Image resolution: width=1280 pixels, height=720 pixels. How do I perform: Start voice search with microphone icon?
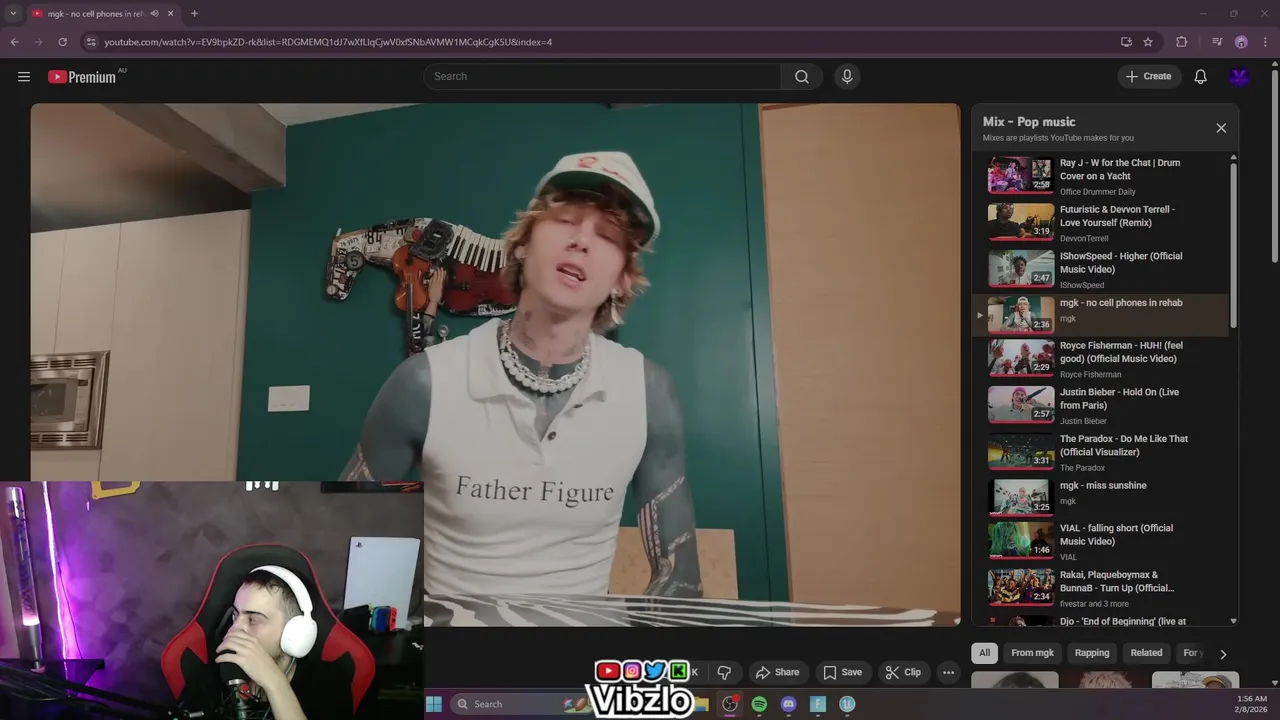(x=847, y=77)
